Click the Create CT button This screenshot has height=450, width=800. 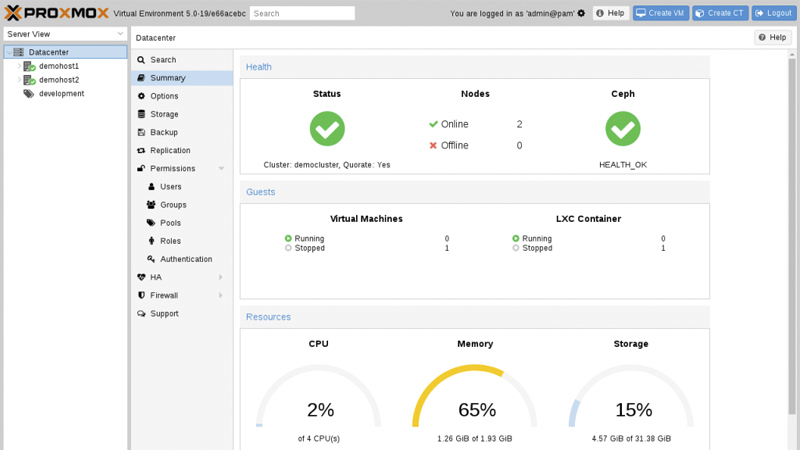tap(720, 13)
